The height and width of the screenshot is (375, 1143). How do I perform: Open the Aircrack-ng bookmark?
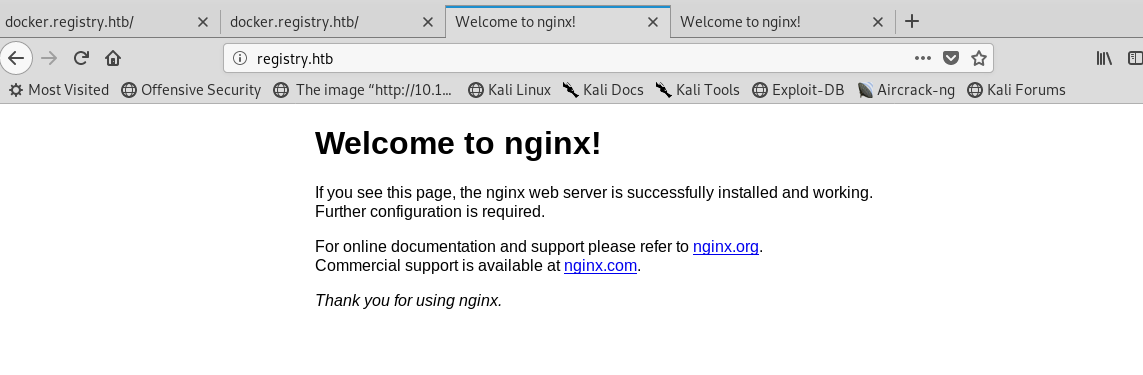[906, 90]
